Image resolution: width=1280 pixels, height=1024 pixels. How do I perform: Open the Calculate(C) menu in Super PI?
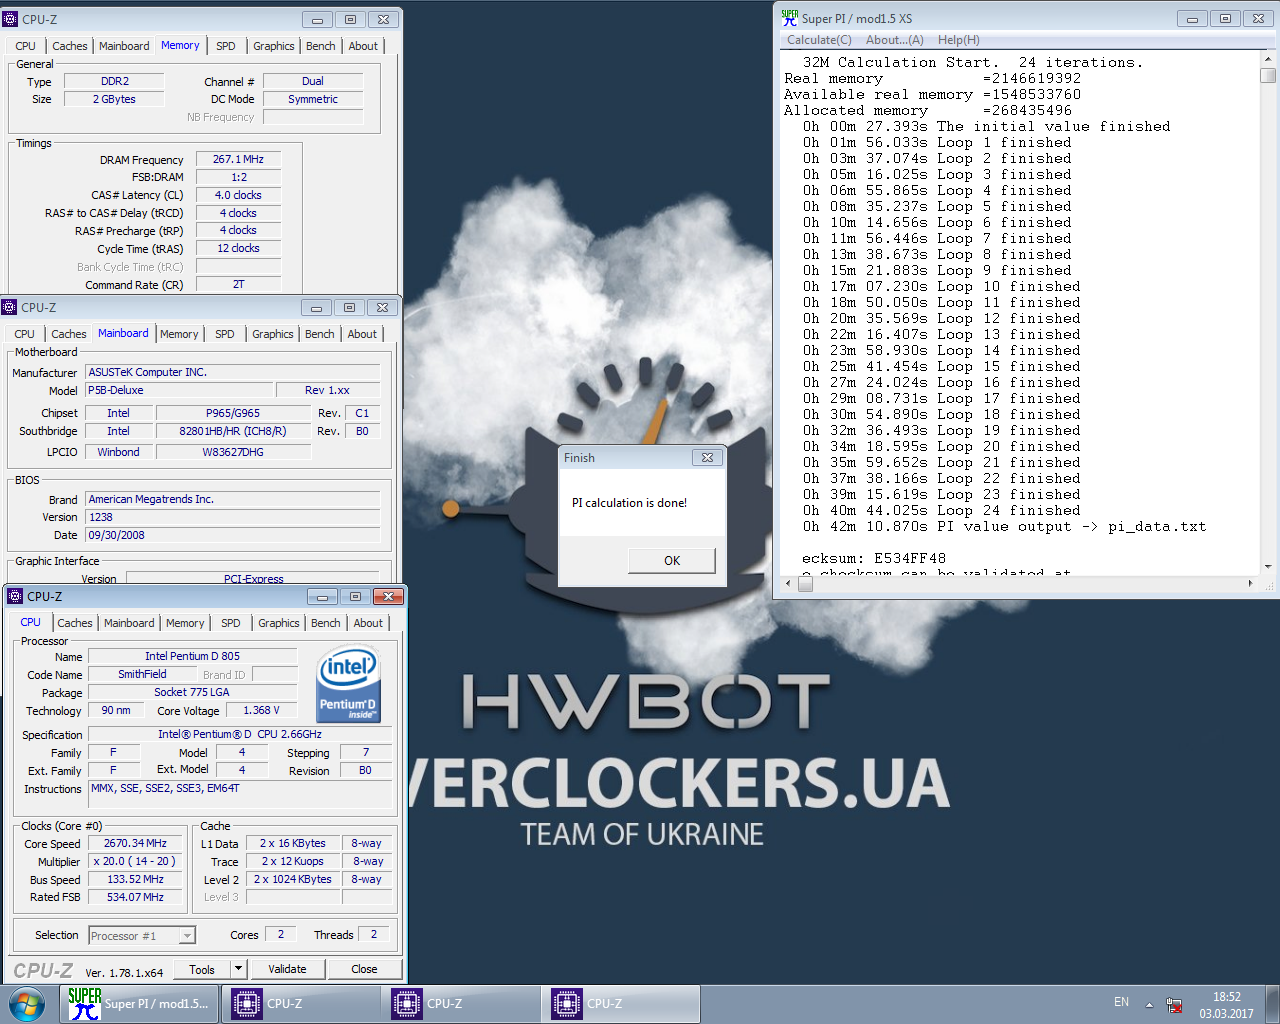819,40
